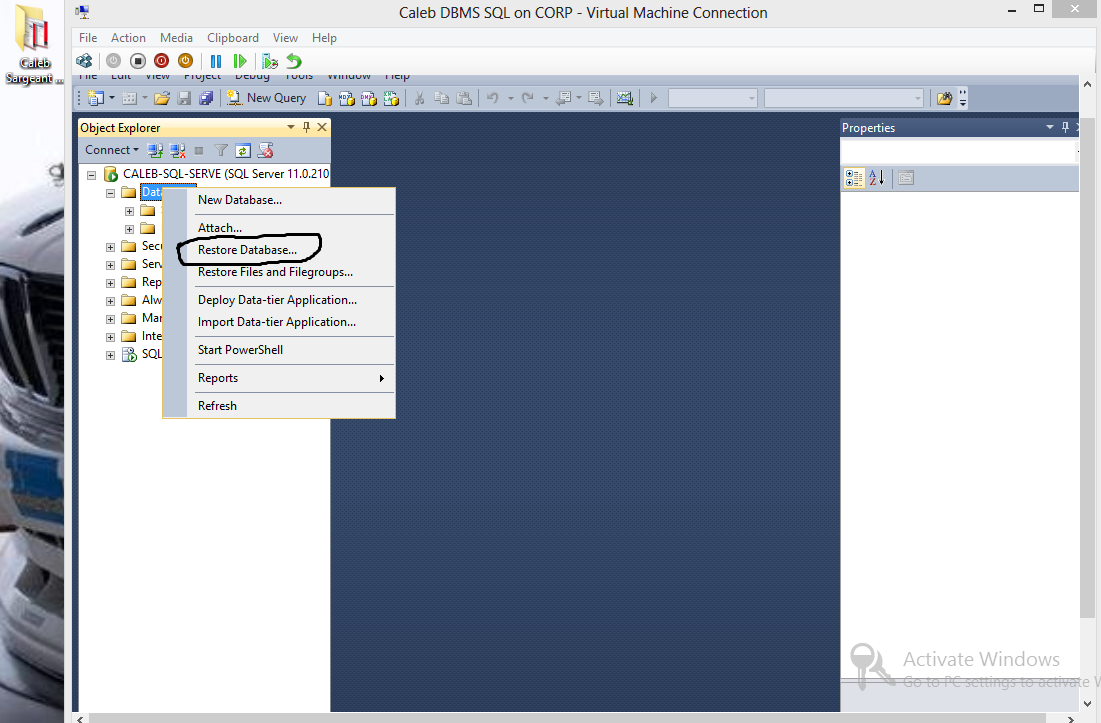Collapse the CALEB-SQL-SERVE server node
Viewport: 1101px width, 723px height.
(x=91, y=175)
